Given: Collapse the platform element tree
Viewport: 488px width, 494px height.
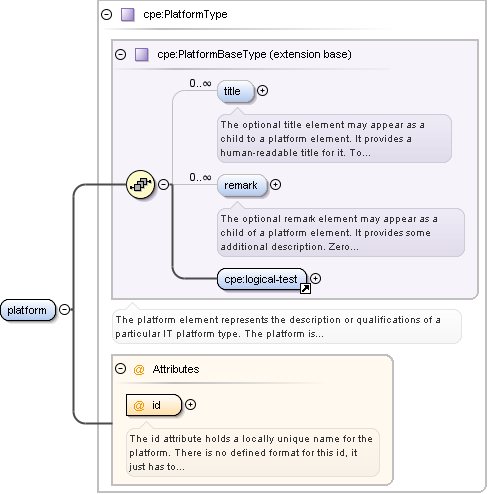Looking at the screenshot, I should click(65, 310).
